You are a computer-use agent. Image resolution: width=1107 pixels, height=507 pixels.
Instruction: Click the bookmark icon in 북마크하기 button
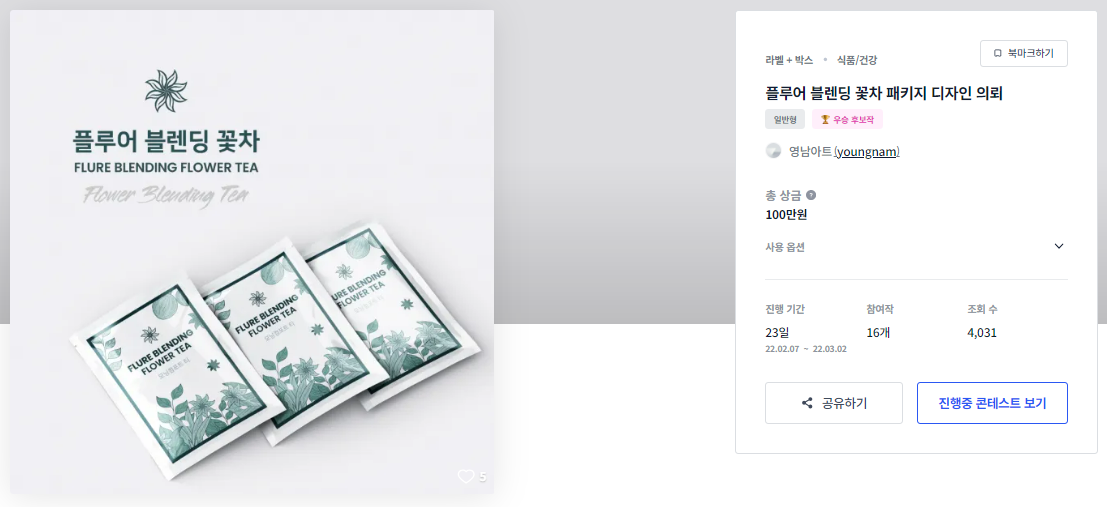tap(998, 53)
